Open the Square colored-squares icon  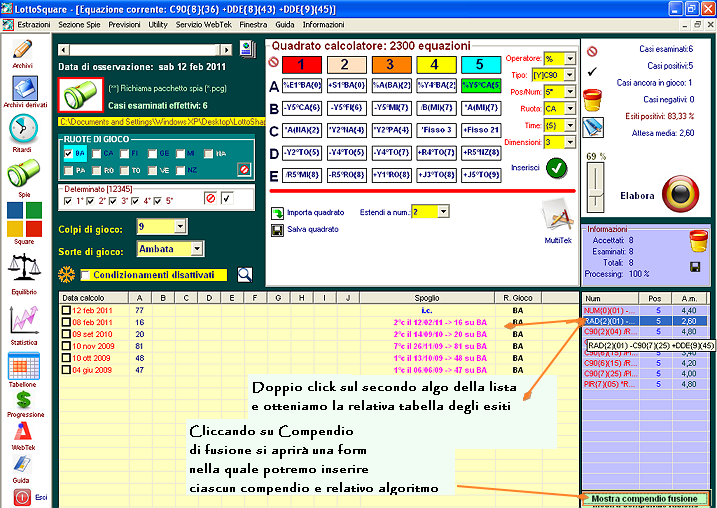pyautogui.click(x=25, y=219)
